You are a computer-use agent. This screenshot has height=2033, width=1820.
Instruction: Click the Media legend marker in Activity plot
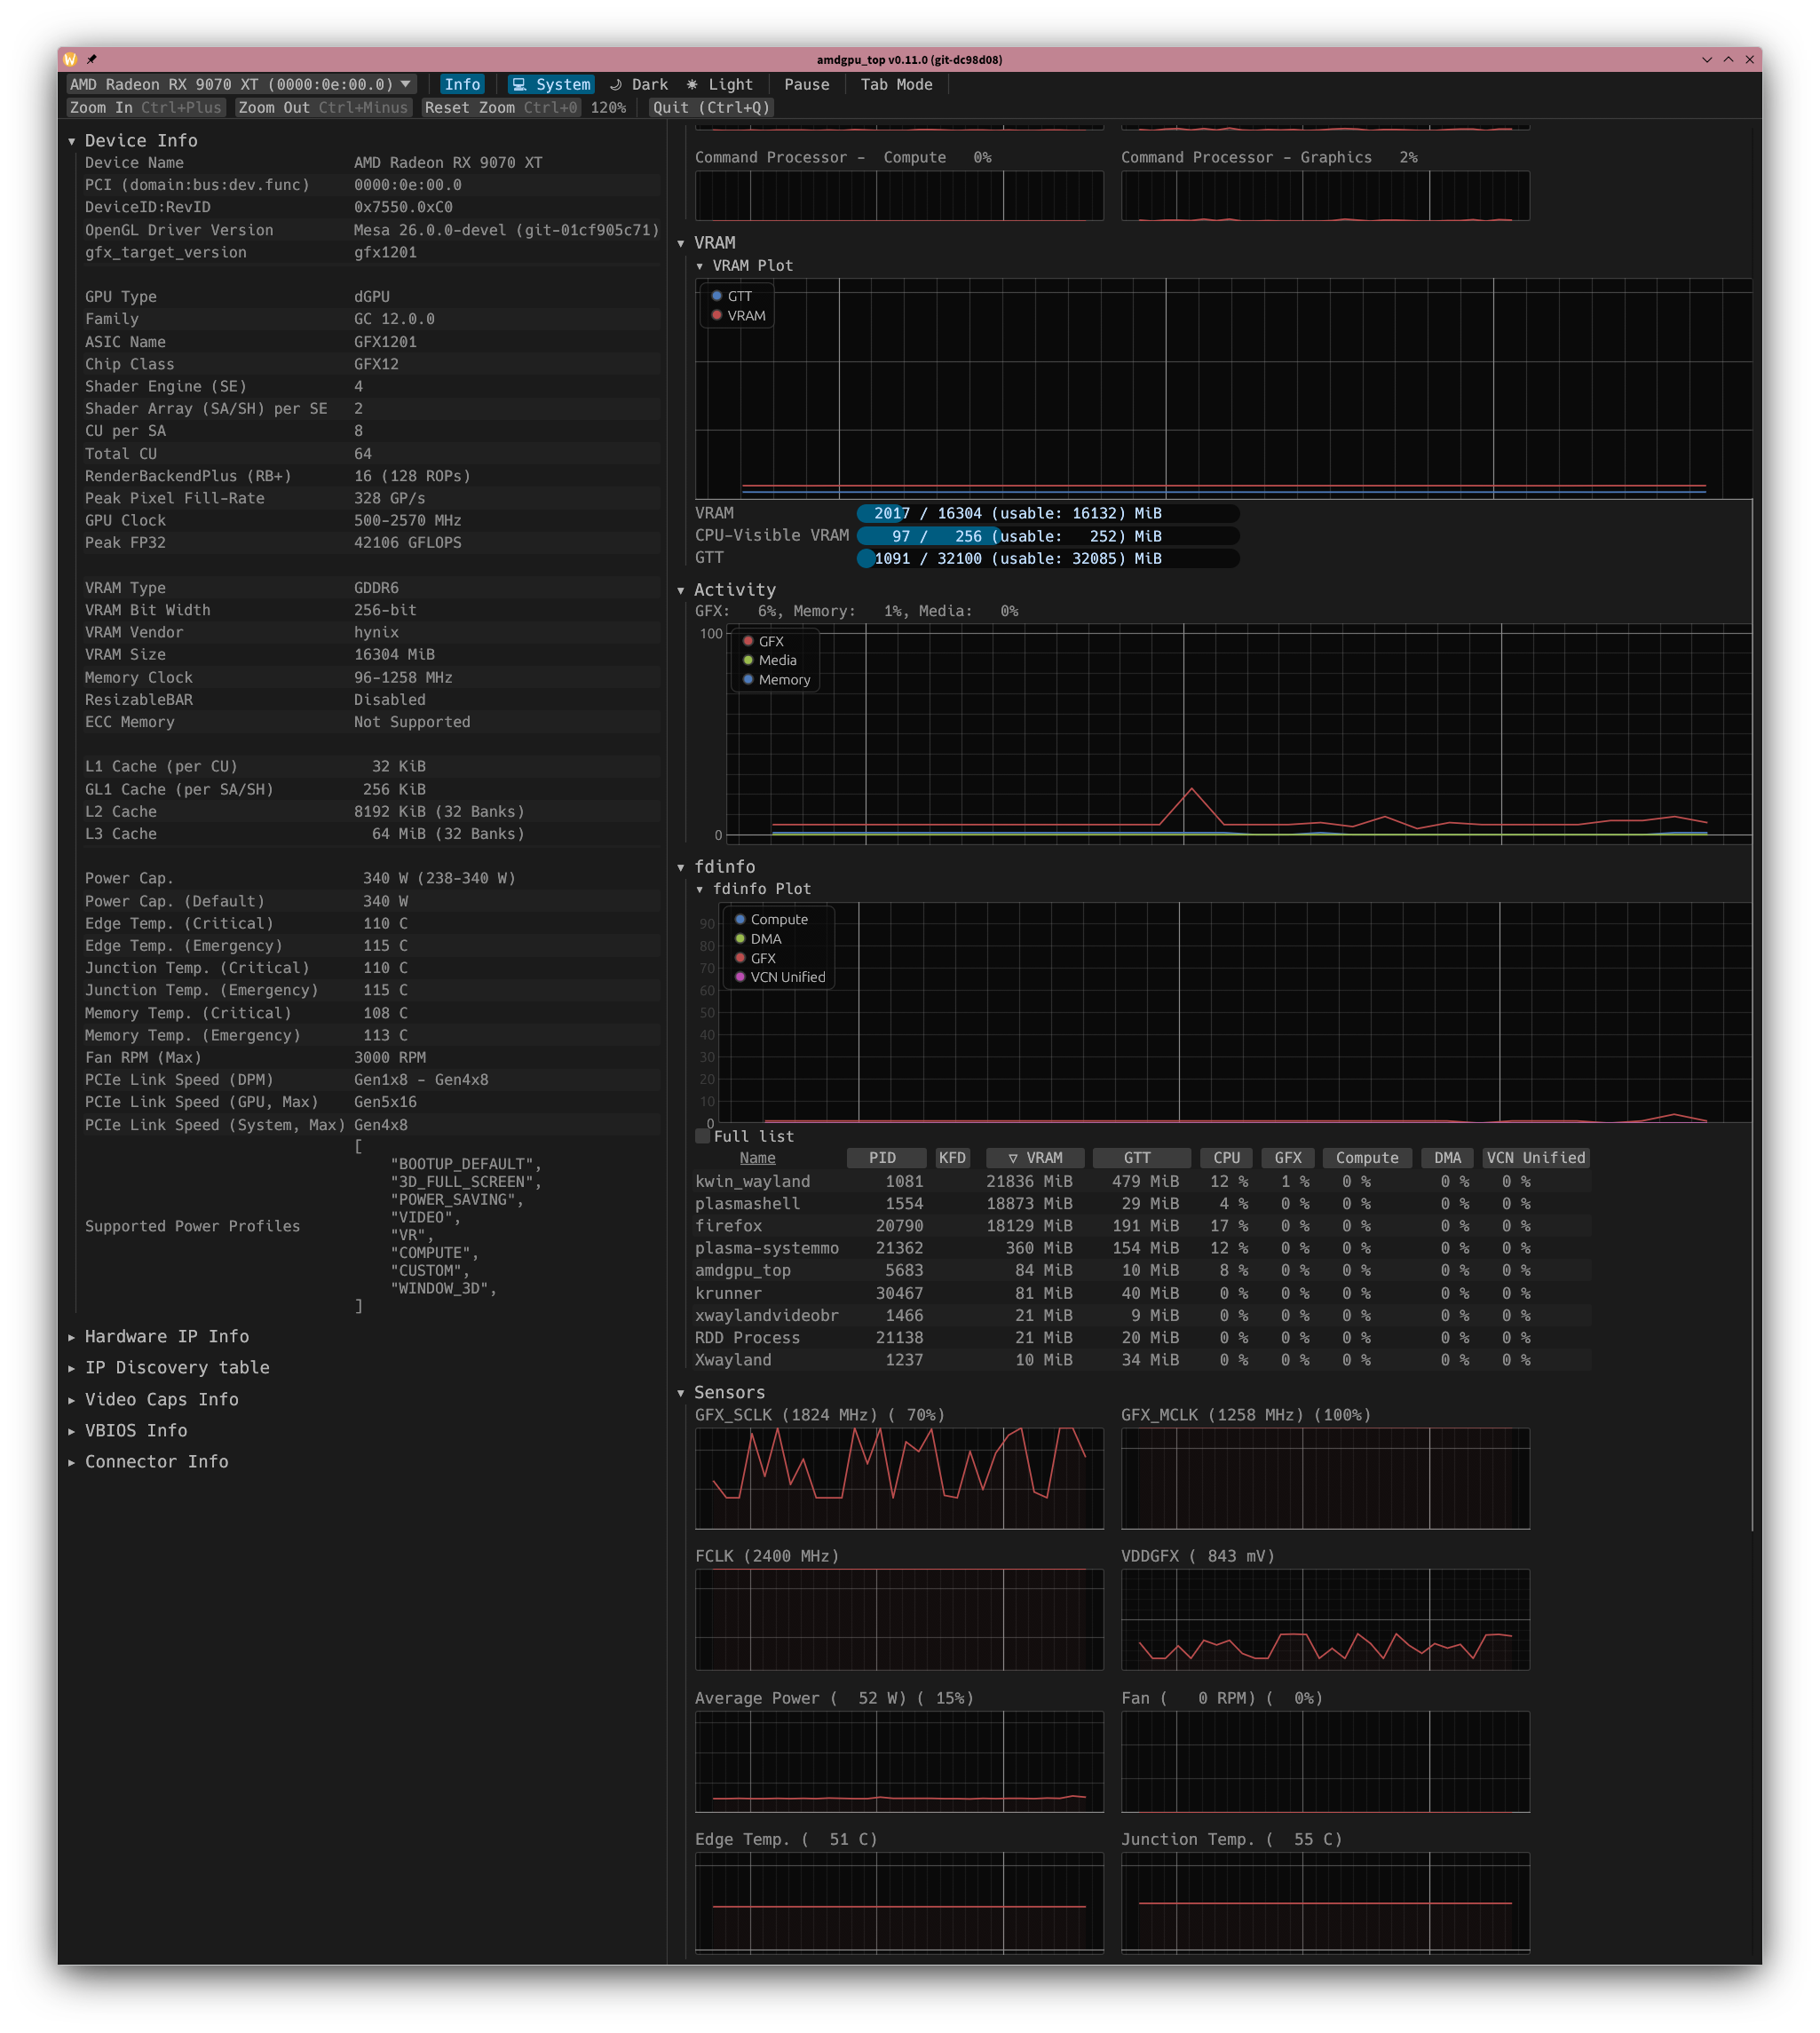(x=748, y=660)
